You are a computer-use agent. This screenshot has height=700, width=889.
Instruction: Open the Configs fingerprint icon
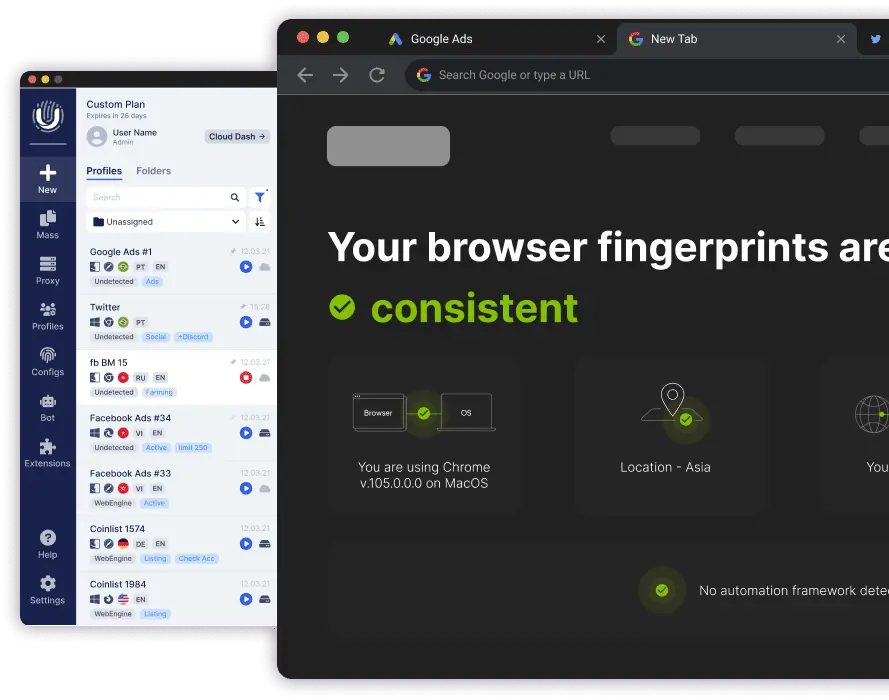coord(47,356)
